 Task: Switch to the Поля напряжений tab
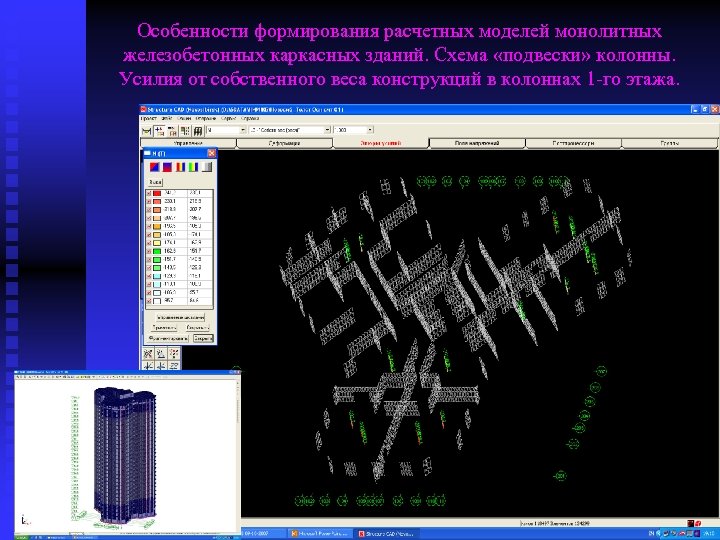(477, 143)
